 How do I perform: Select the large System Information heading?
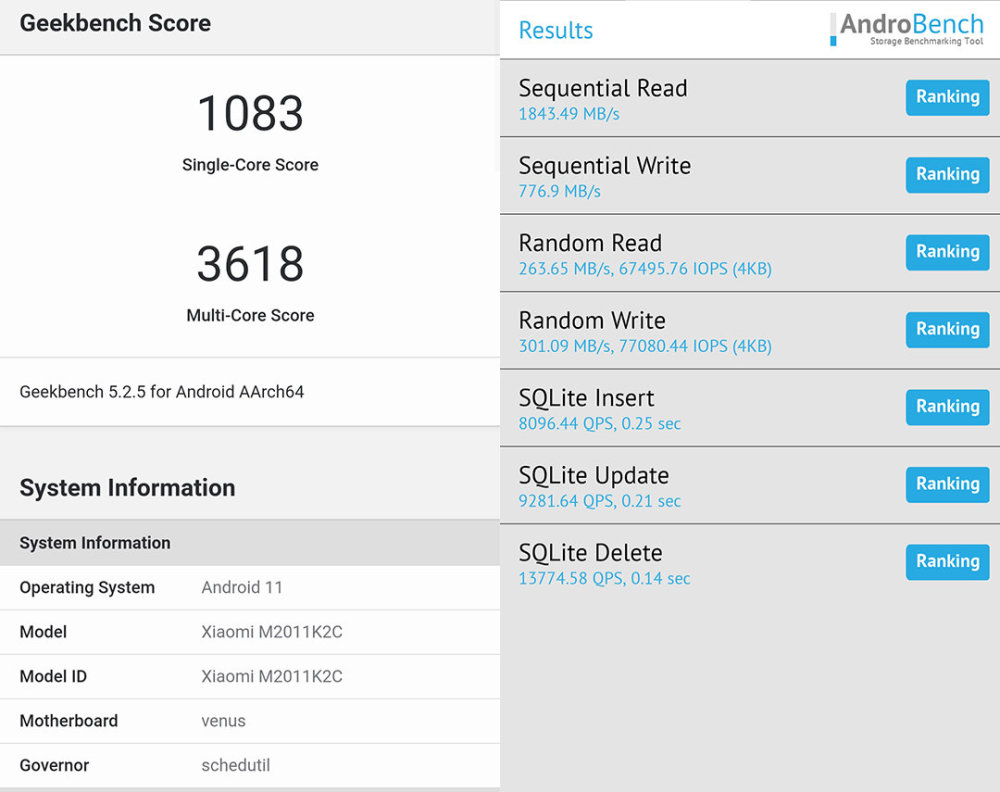127,488
